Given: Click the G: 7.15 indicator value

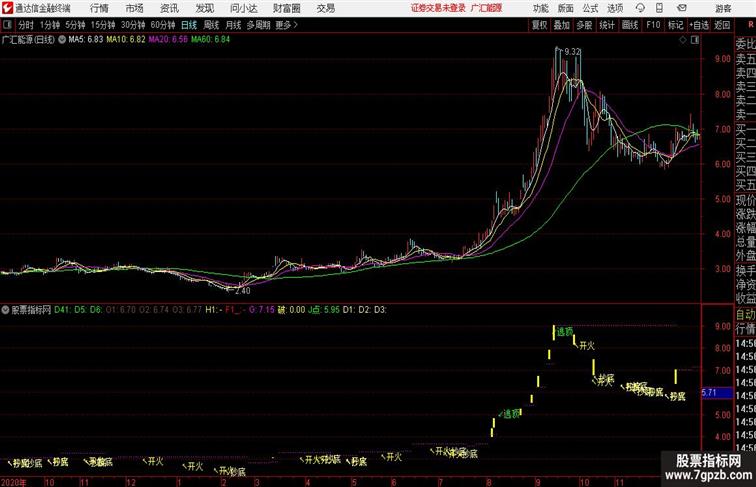Looking at the screenshot, I should [262, 310].
